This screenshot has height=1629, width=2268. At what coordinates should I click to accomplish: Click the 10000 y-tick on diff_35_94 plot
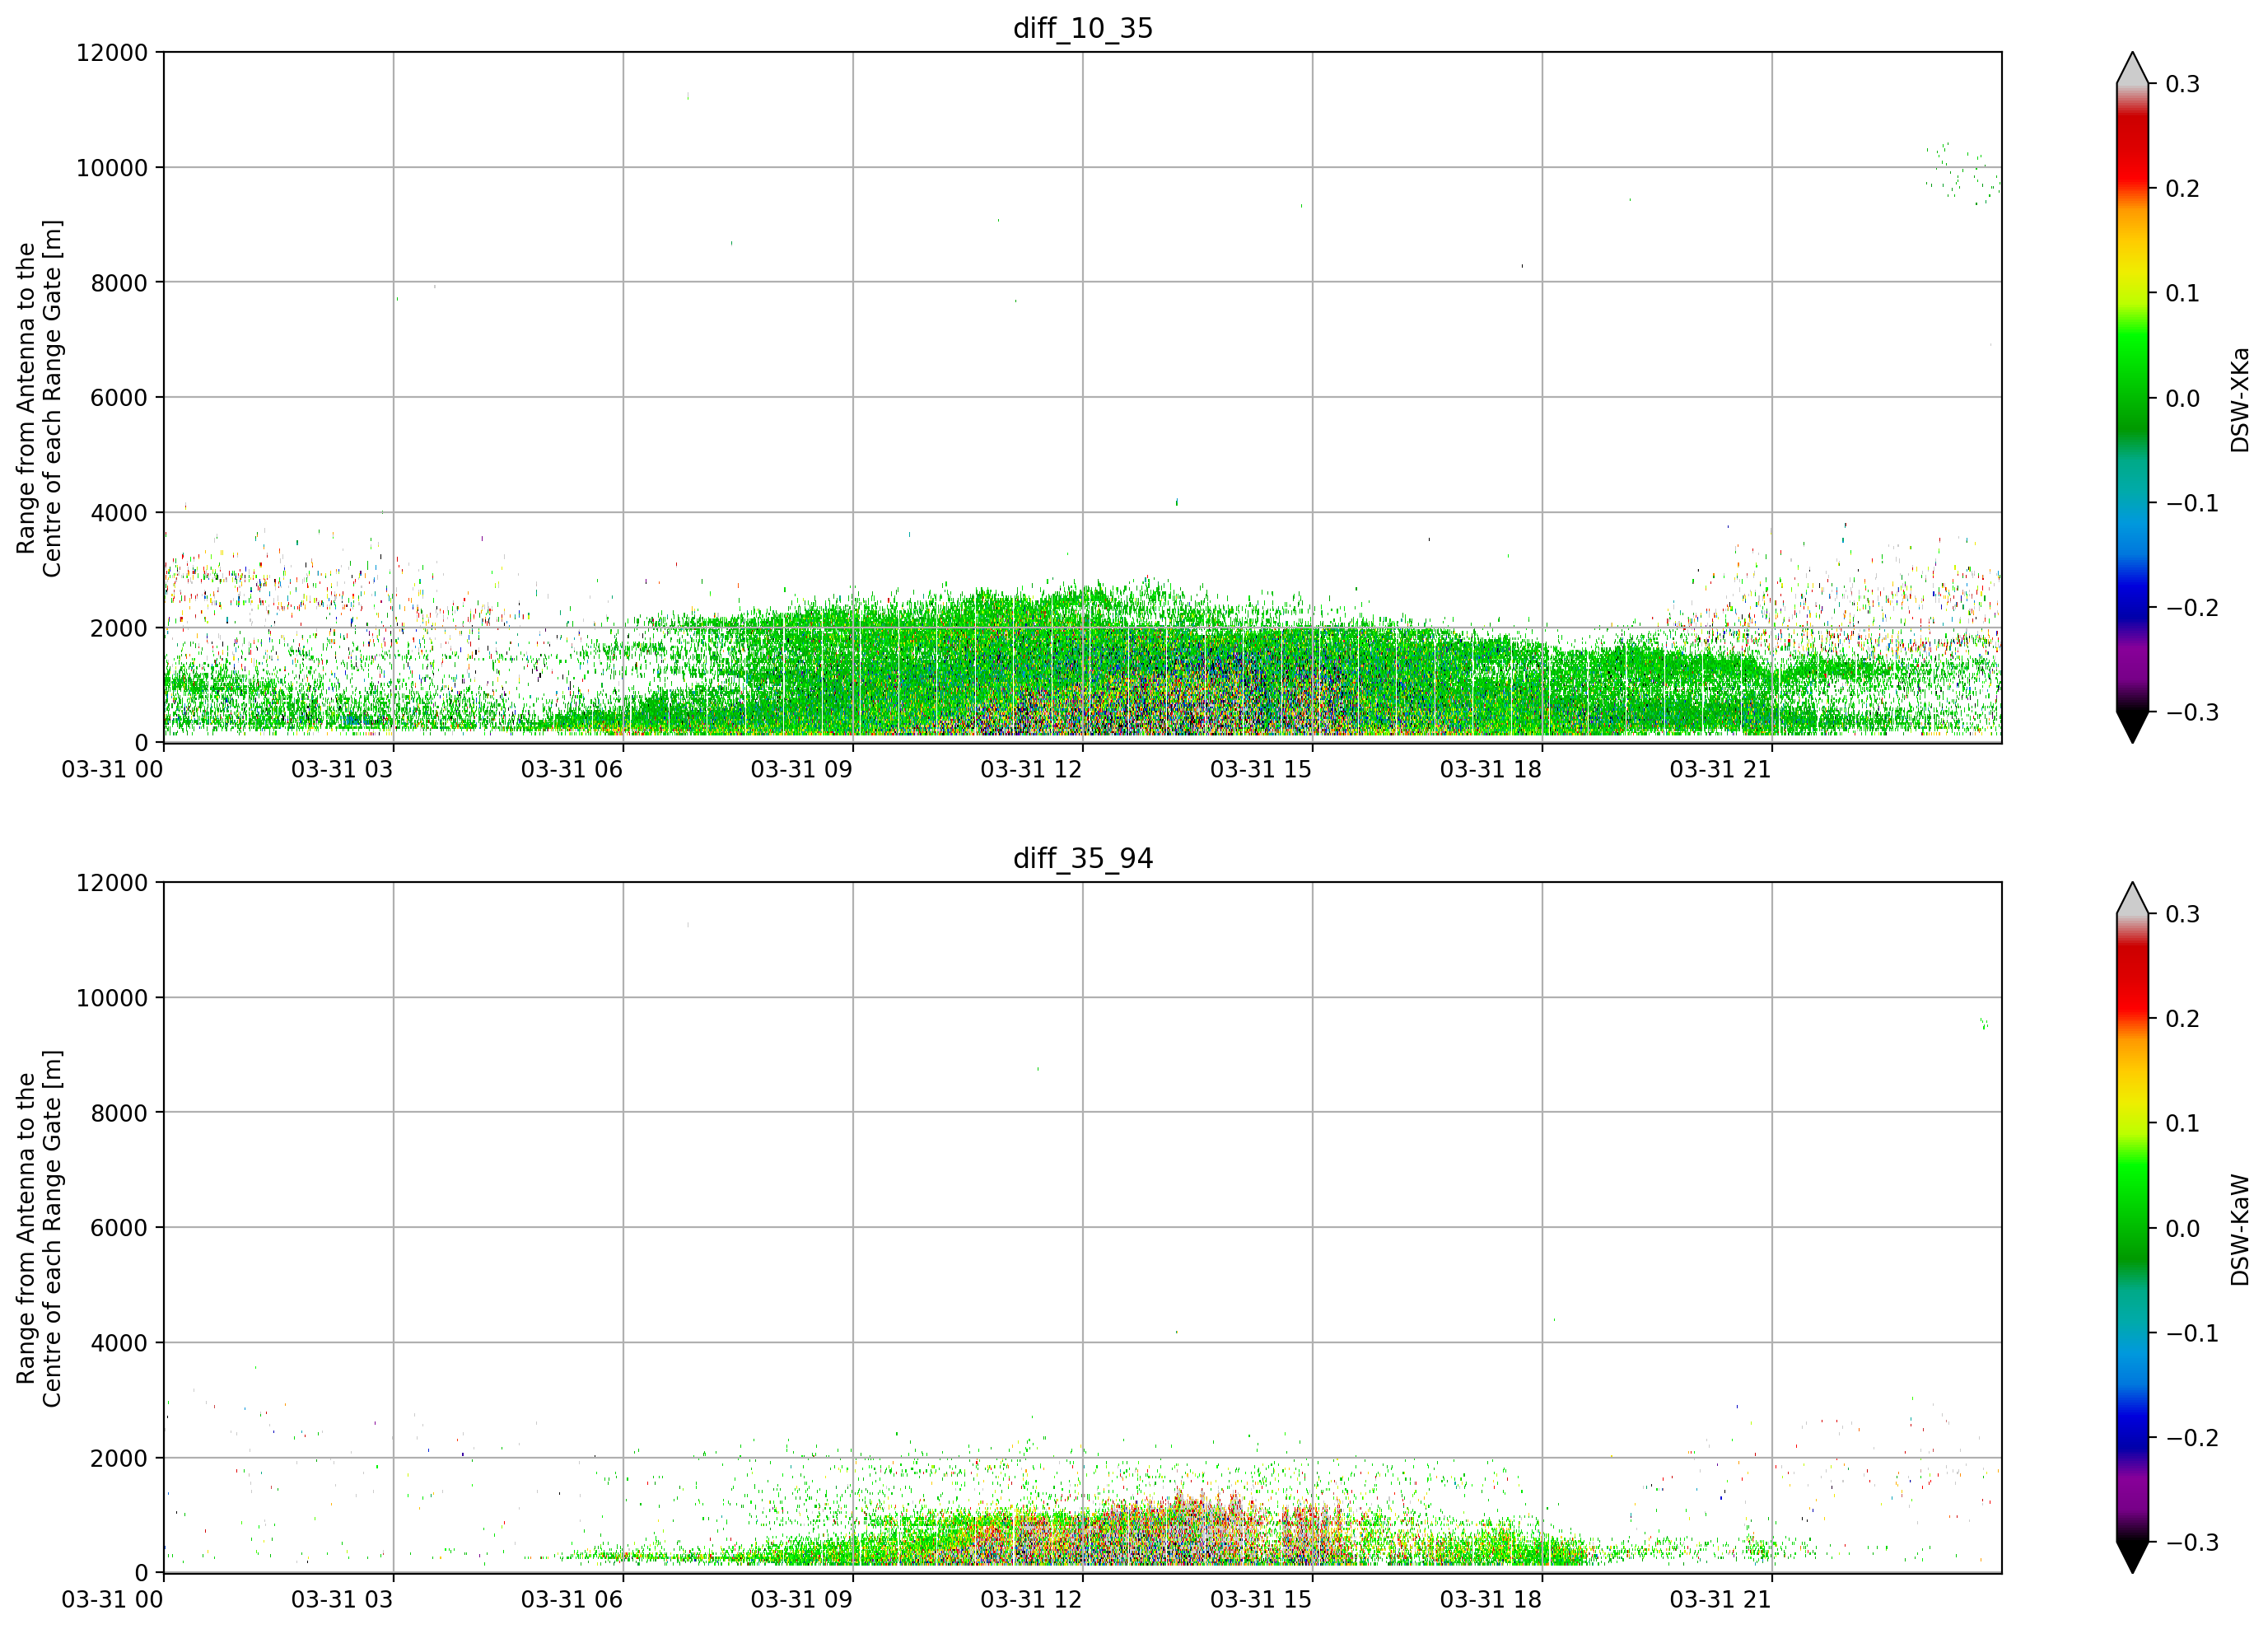112,998
